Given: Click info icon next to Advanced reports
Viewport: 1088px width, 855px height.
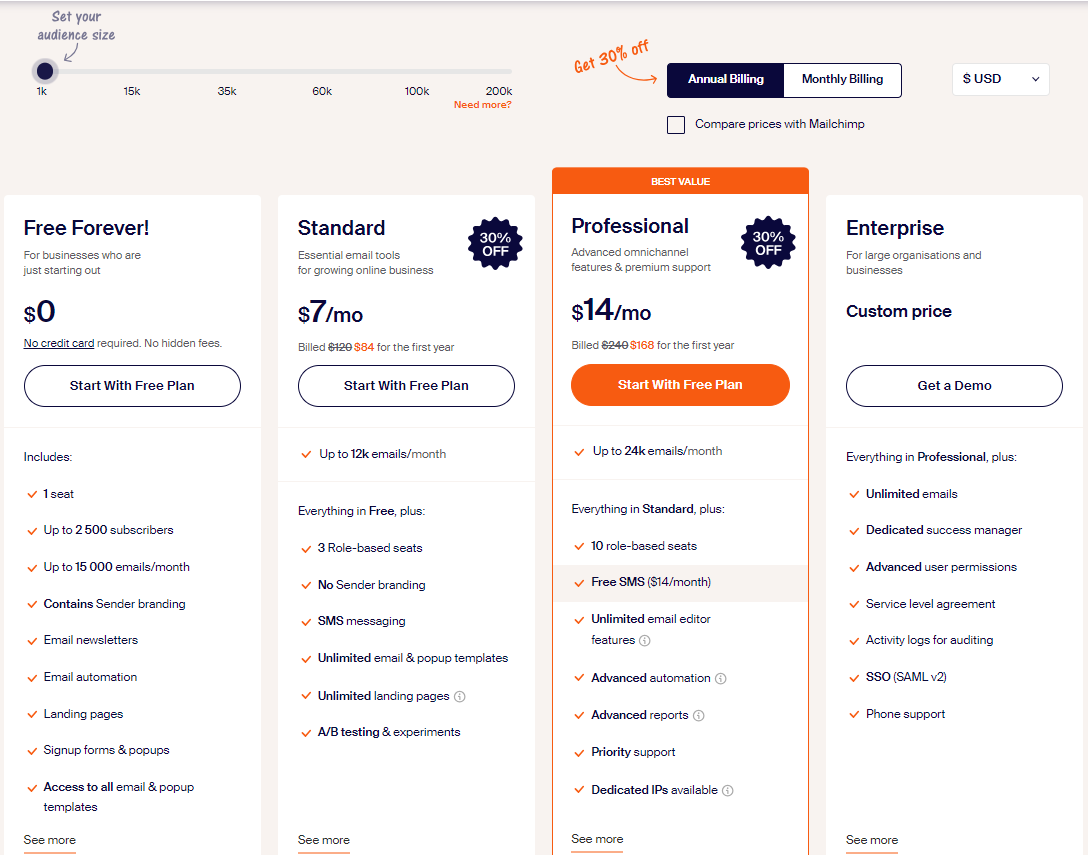Looking at the screenshot, I should [699, 716].
